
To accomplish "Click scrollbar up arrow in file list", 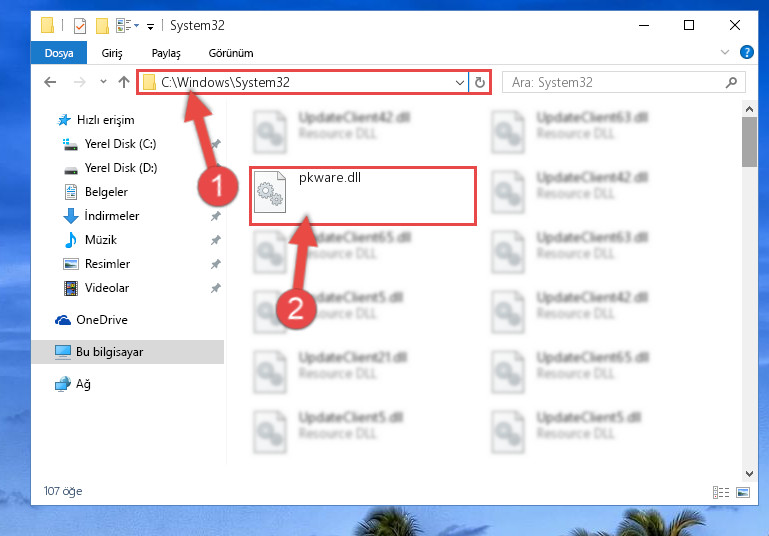I will [x=749, y=109].
